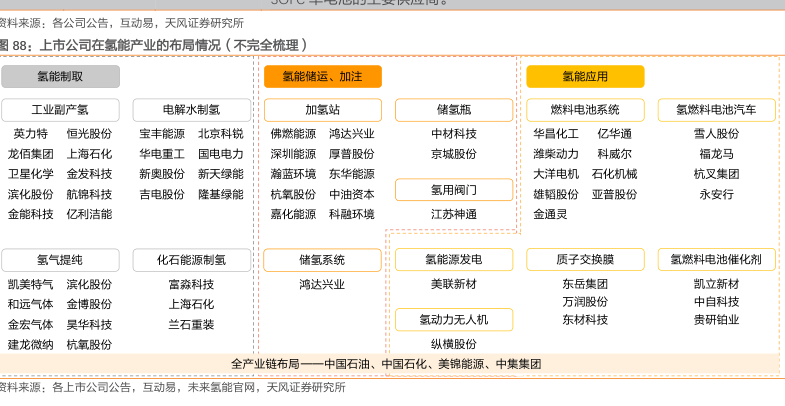Click company name 福龙马
The width and height of the screenshot is (785, 406).
[716, 154]
